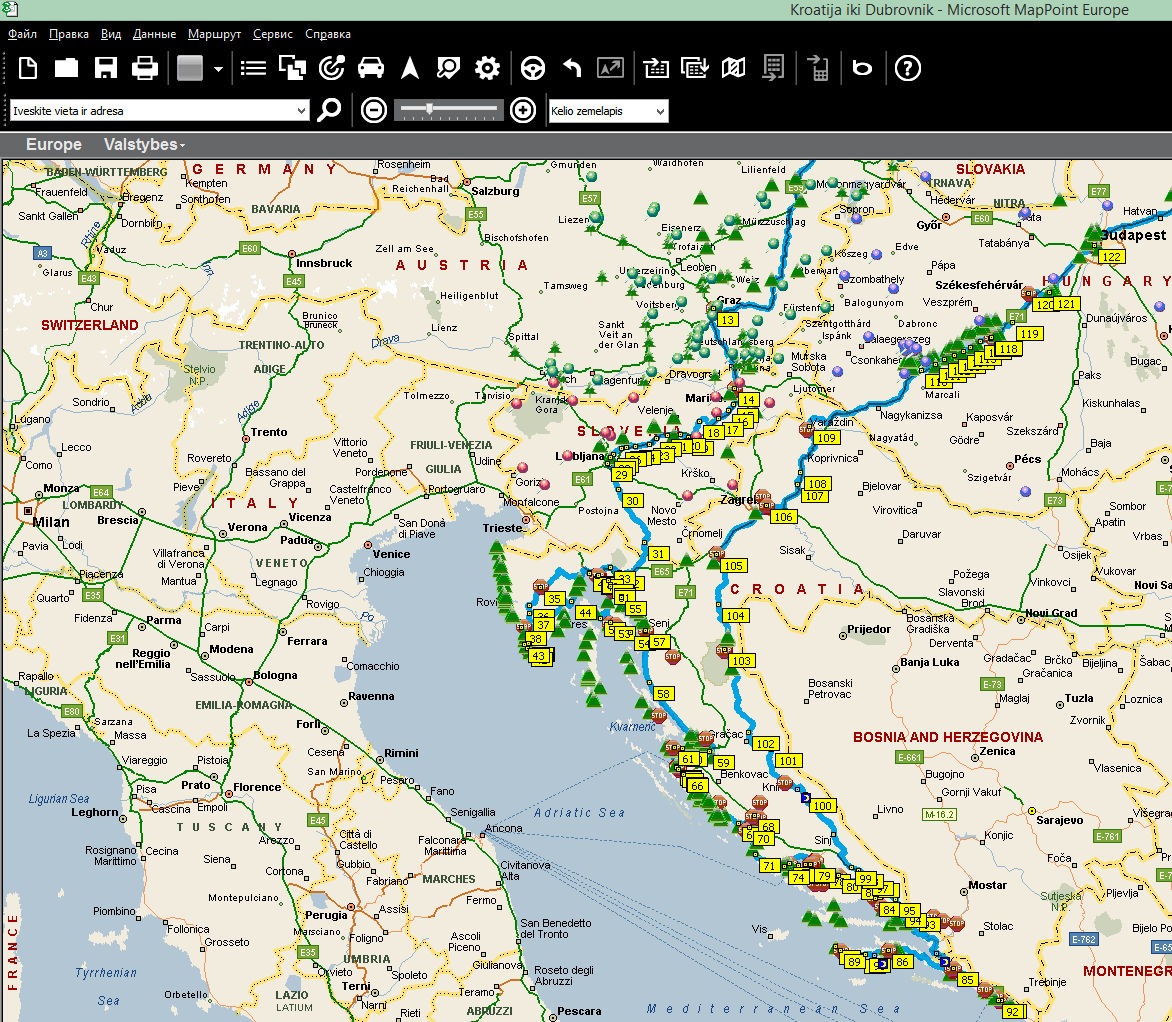
Task: Print the map using the printer icon
Action: (145, 68)
